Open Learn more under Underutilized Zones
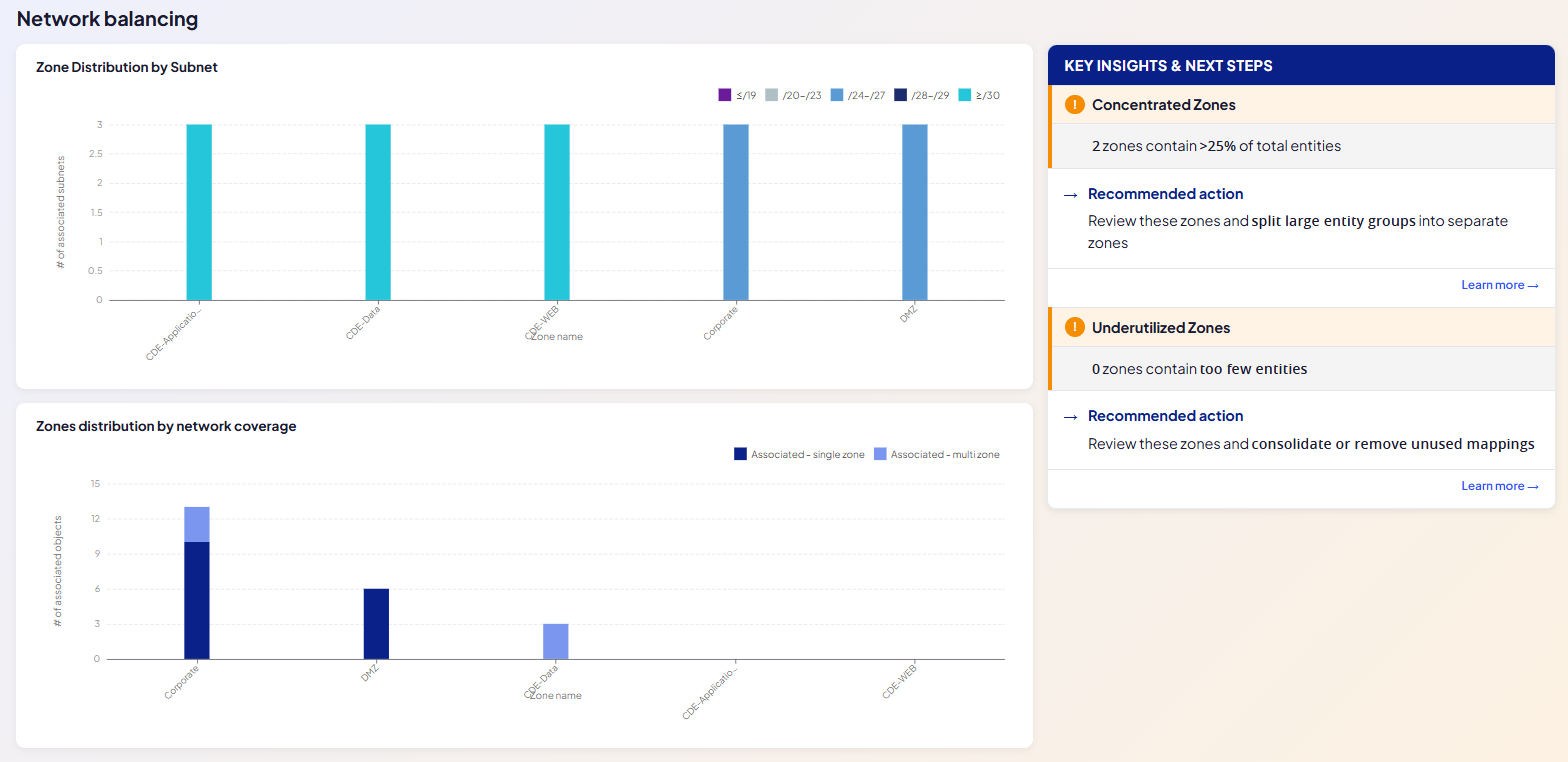 pos(1499,486)
